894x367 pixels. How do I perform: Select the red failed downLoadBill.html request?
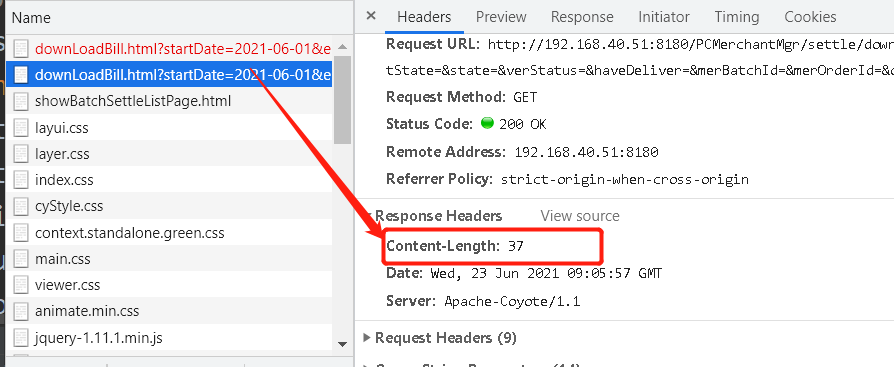(169, 48)
